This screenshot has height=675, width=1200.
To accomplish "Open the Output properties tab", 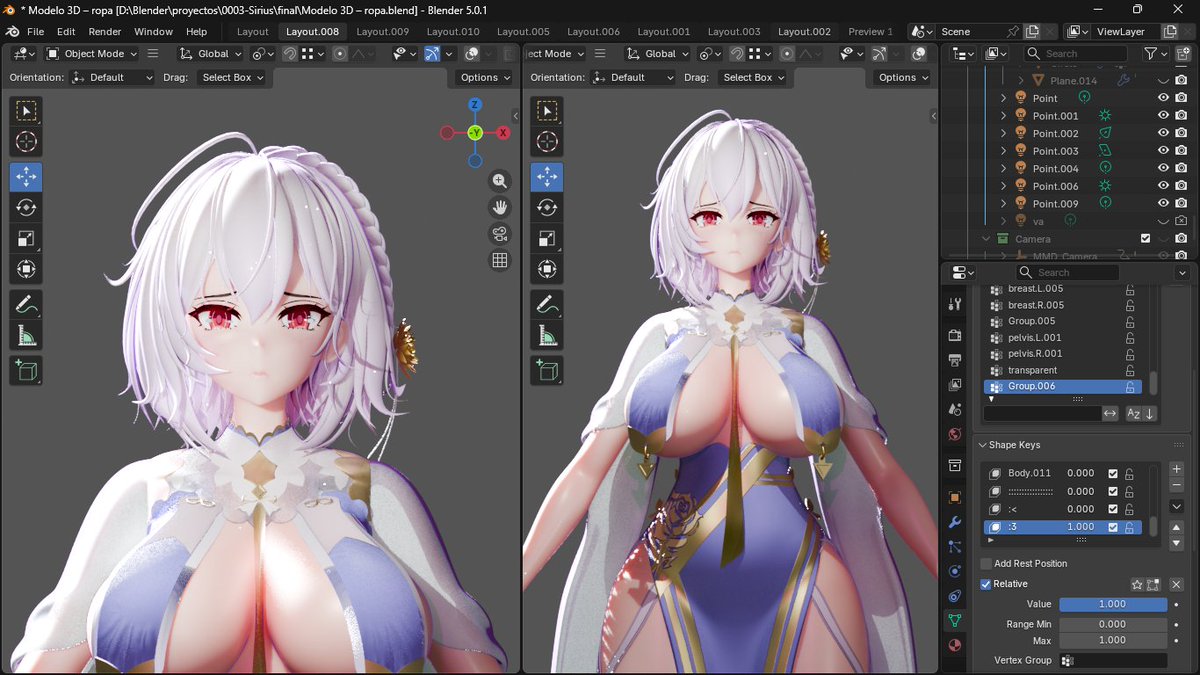I will pyautogui.click(x=955, y=360).
